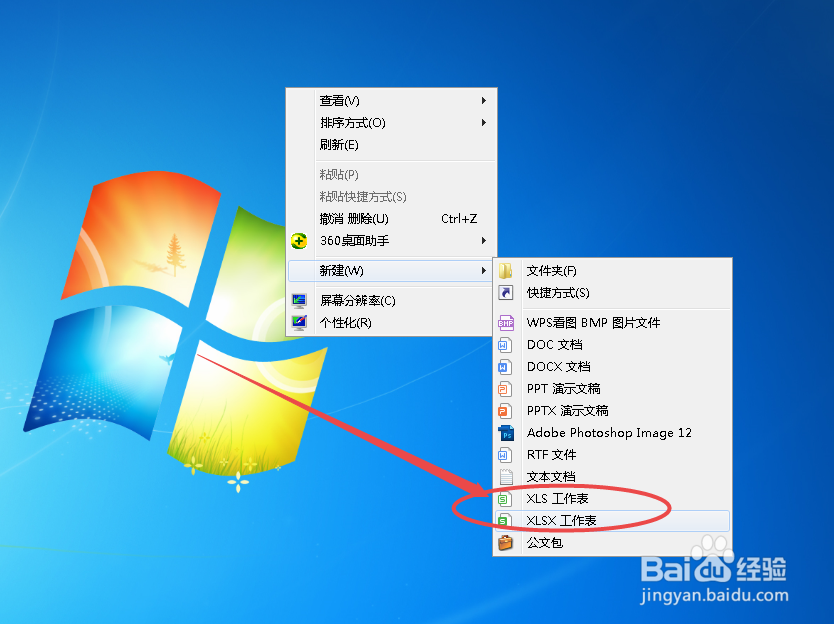This screenshot has height=624, width=834.
Task: Create a new 快捷方式(S)
Action: (612, 293)
